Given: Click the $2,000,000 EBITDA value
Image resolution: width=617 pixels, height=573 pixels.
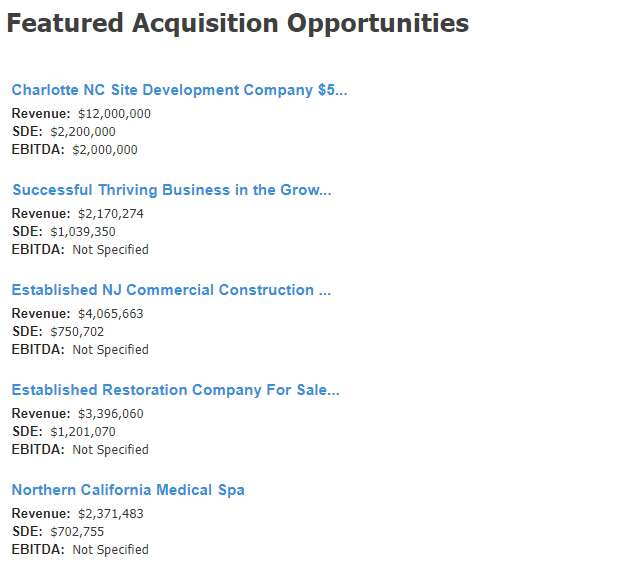Looking at the screenshot, I should (x=105, y=150).
